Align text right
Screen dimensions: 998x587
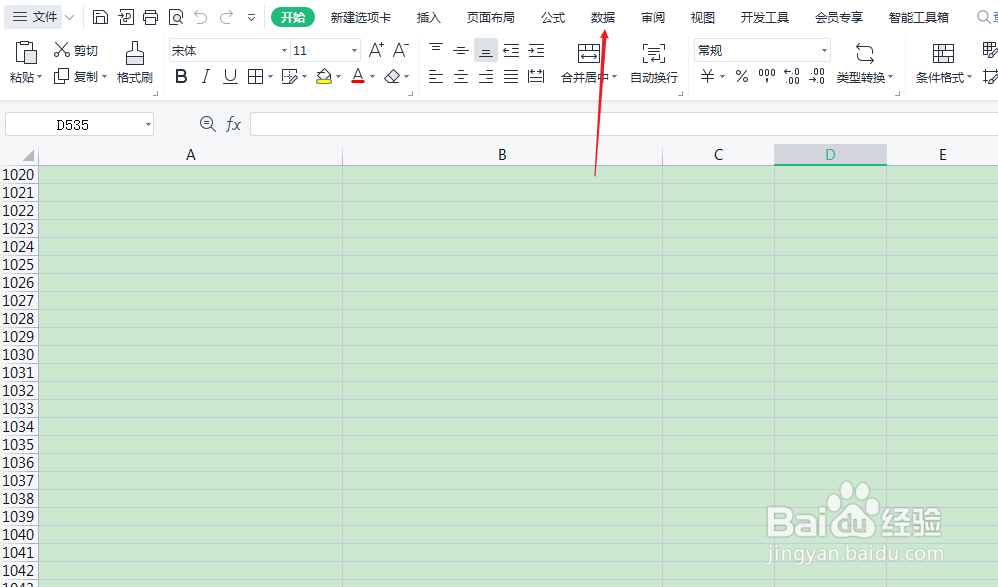[486, 77]
